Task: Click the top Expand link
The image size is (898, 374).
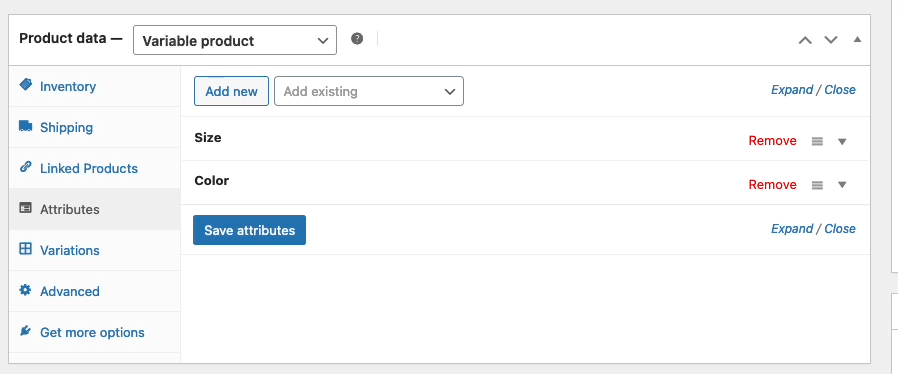Action: click(792, 90)
